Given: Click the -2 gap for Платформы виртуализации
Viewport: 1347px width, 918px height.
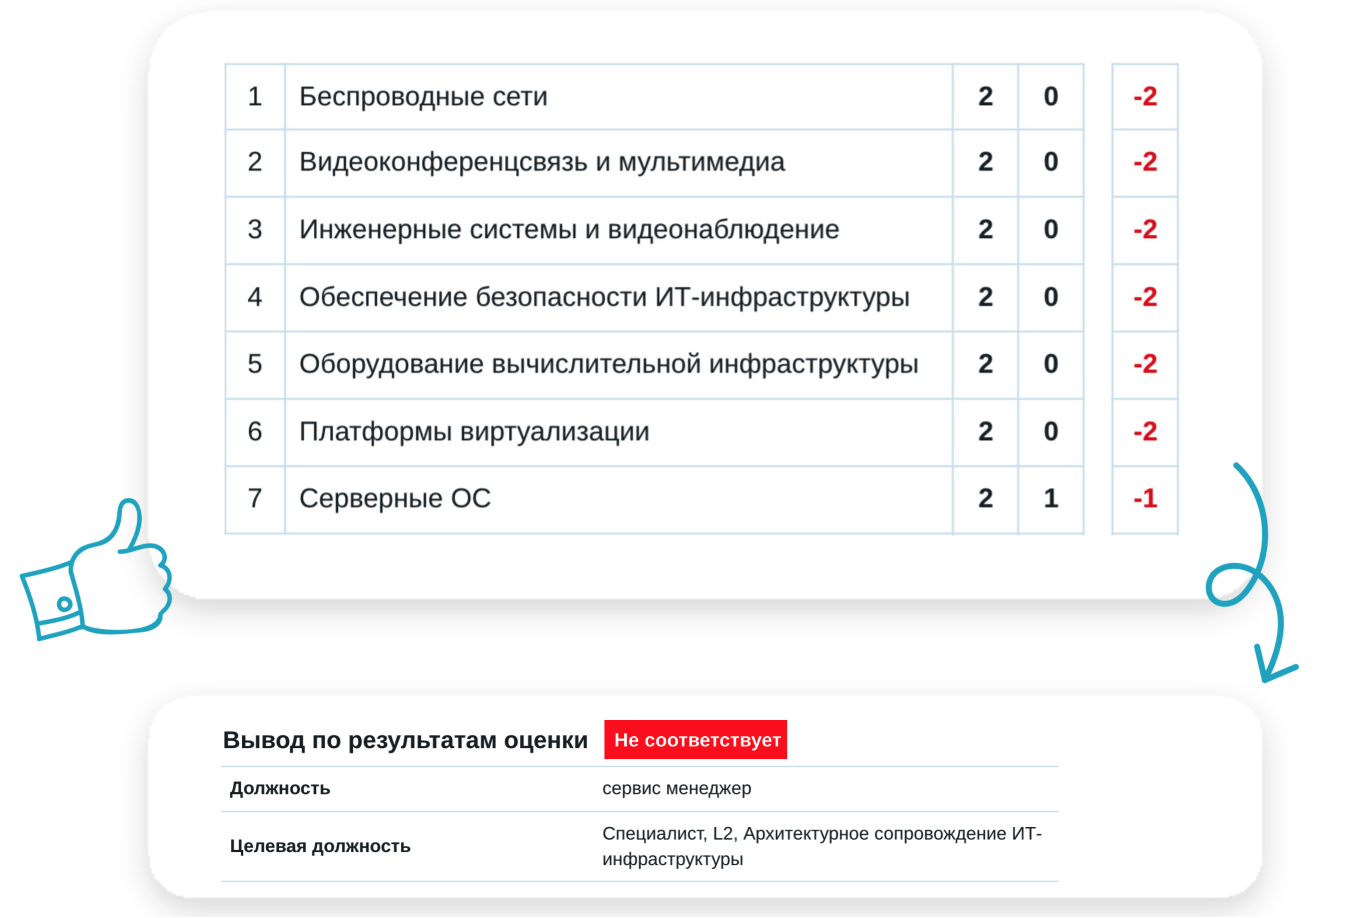Looking at the screenshot, I should pyautogui.click(x=1145, y=431).
